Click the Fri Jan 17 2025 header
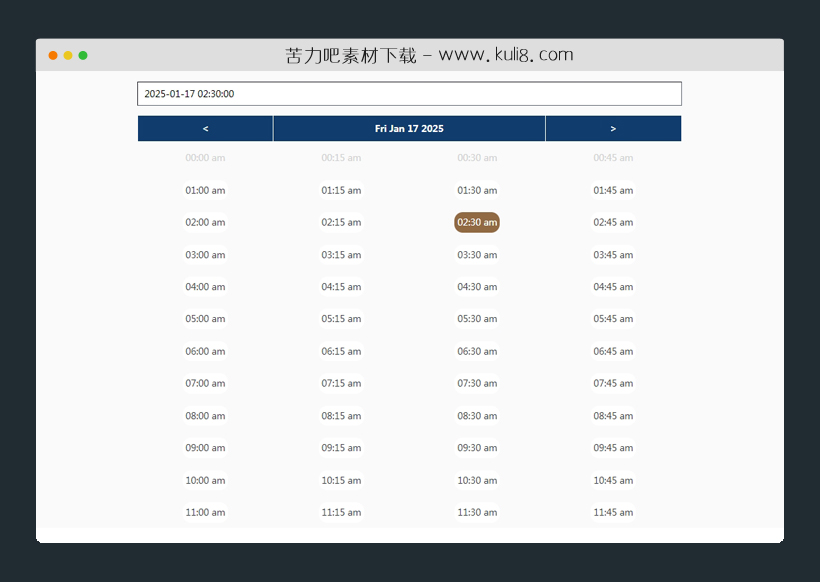Viewport: 820px width, 582px height. (x=409, y=128)
